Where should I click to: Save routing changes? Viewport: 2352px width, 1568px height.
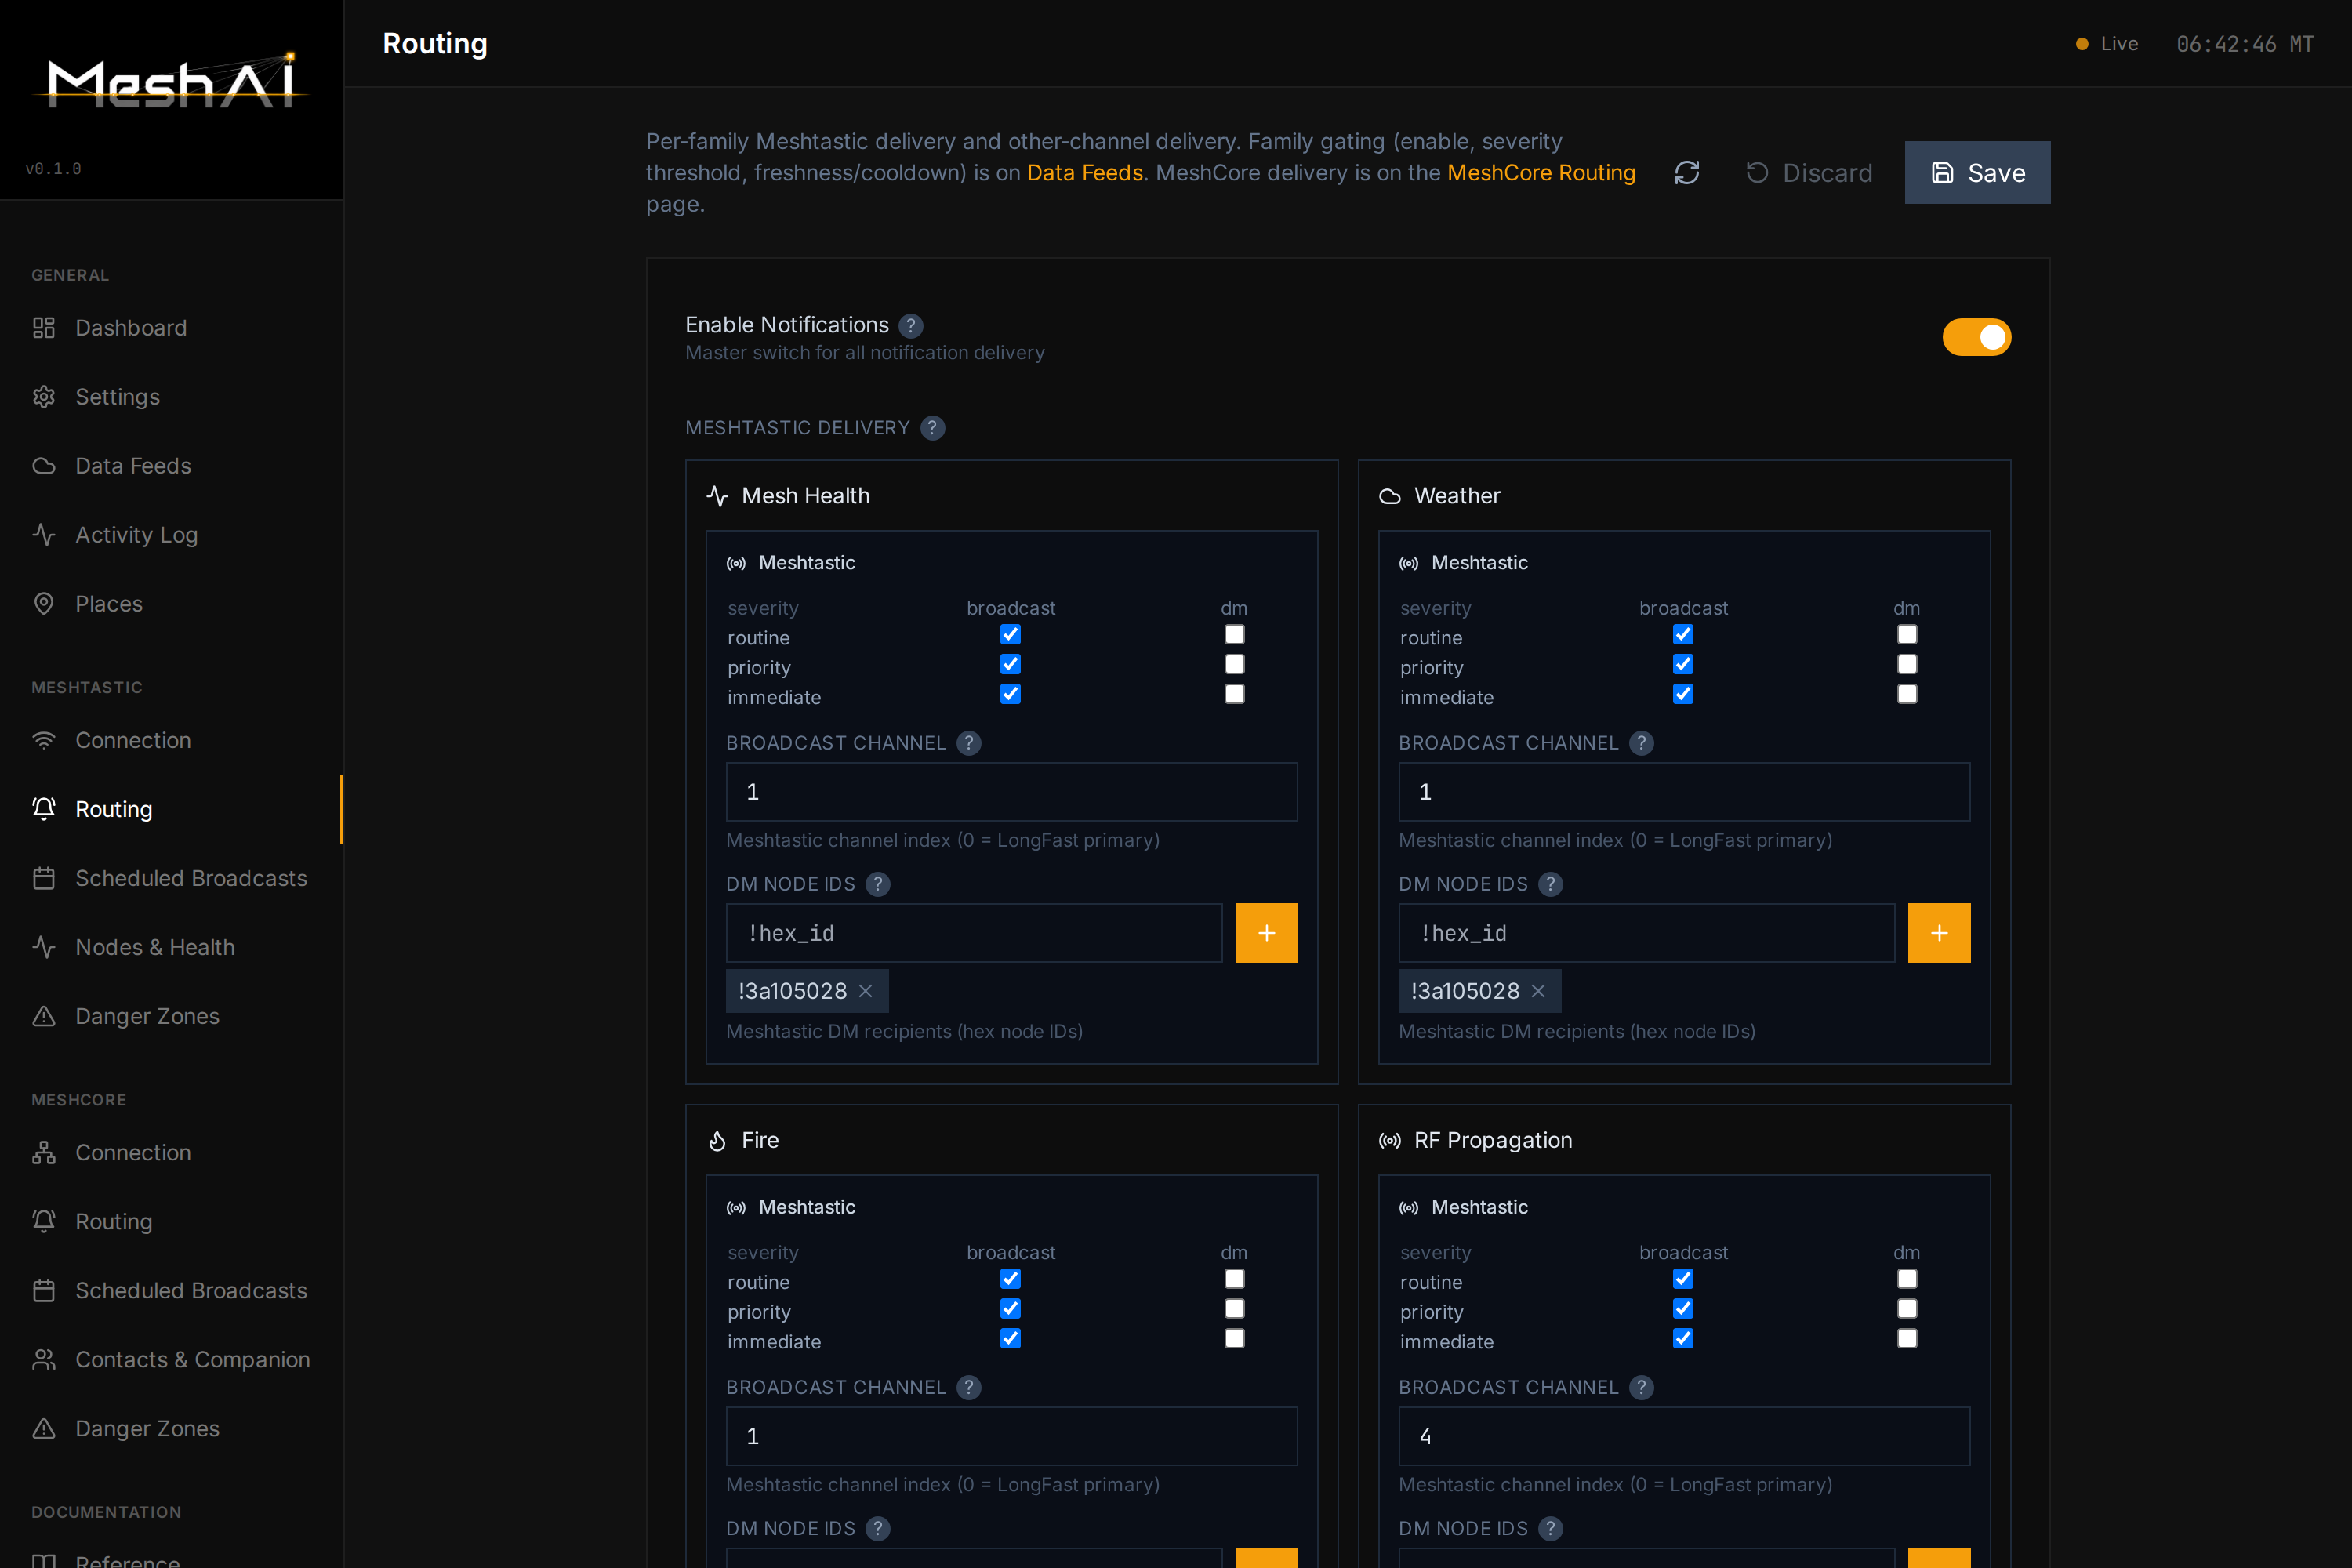point(1977,173)
